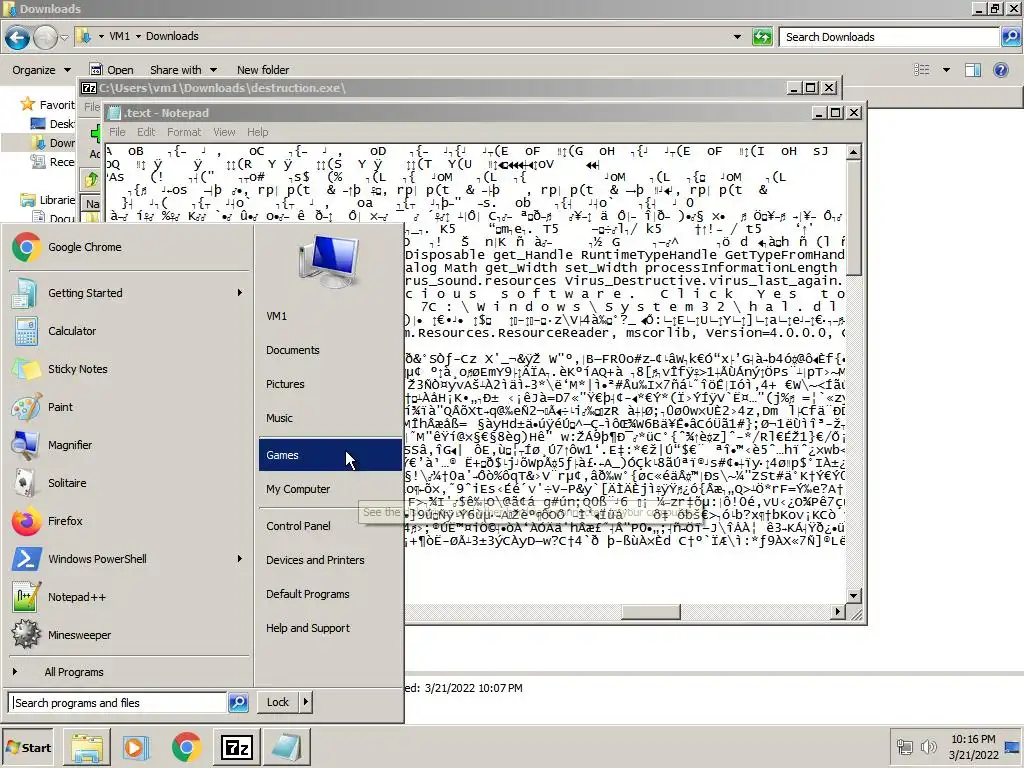
Task: Select Games in the Start menu
Action: pyautogui.click(x=330, y=455)
